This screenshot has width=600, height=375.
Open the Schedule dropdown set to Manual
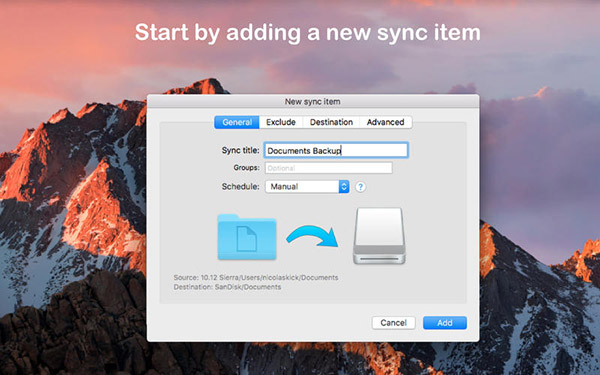(x=307, y=187)
